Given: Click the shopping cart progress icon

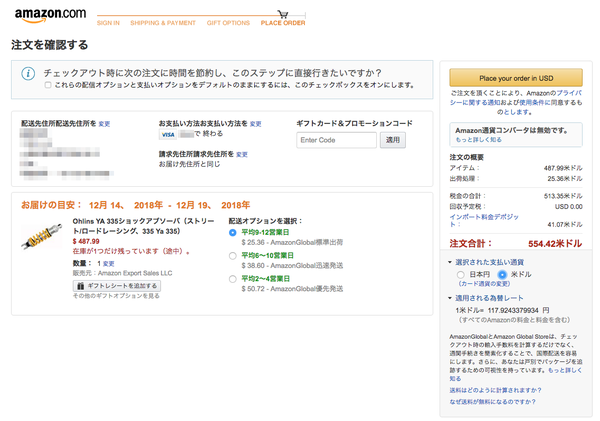Looking at the screenshot, I should [x=283, y=15].
